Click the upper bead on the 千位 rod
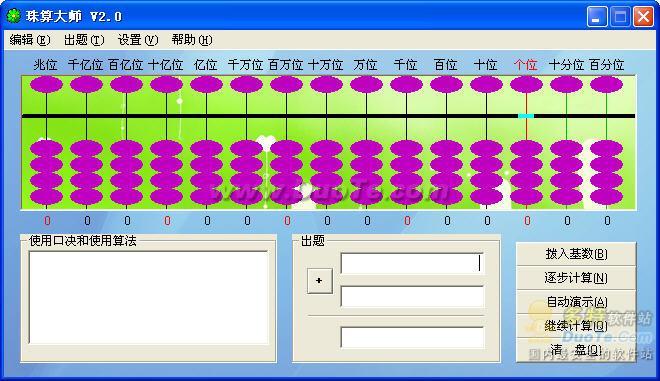This screenshot has height=381, width=660. [x=406, y=85]
